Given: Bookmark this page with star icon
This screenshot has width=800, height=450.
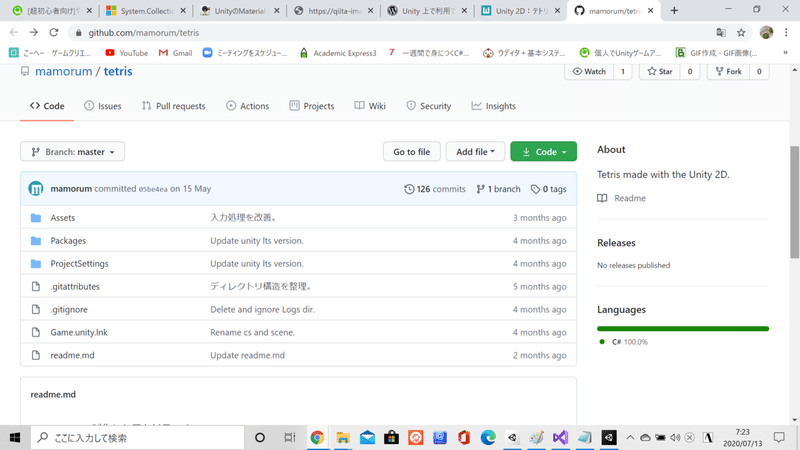Looking at the screenshot, I should [741, 33].
